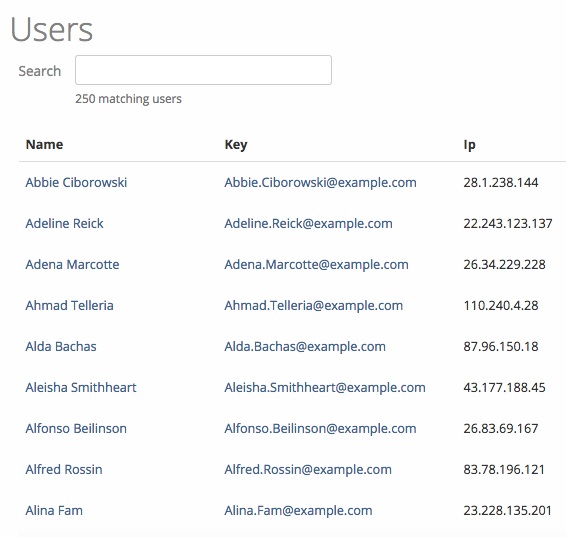Open the Alfred Rossin name link
The width and height of the screenshot is (566, 537).
[64, 469]
